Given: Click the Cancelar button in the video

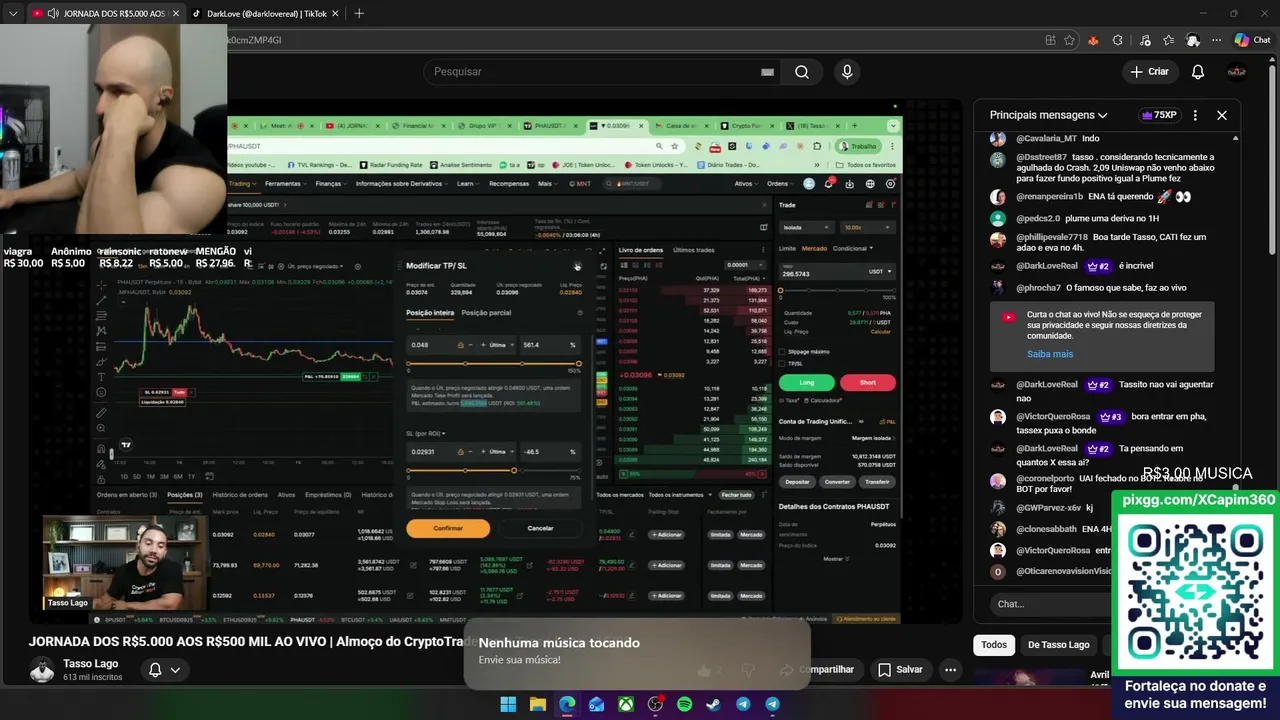Looking at the screenshot, I should click(540, 528).
